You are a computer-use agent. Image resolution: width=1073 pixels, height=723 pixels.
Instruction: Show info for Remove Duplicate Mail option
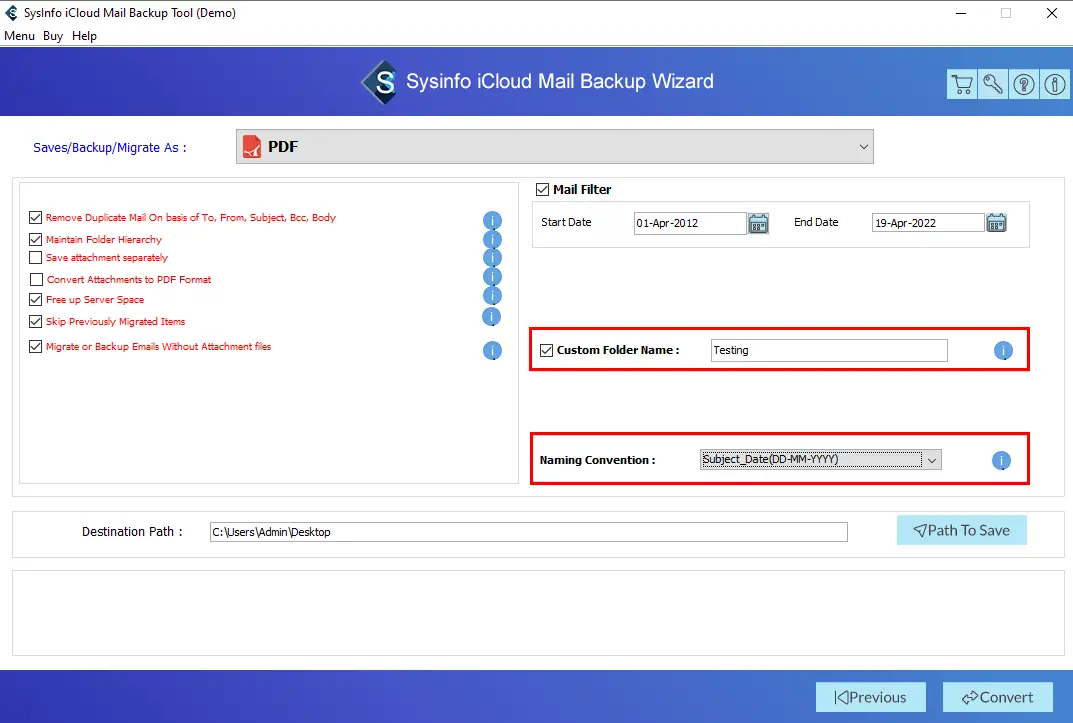tap(492, 220)
